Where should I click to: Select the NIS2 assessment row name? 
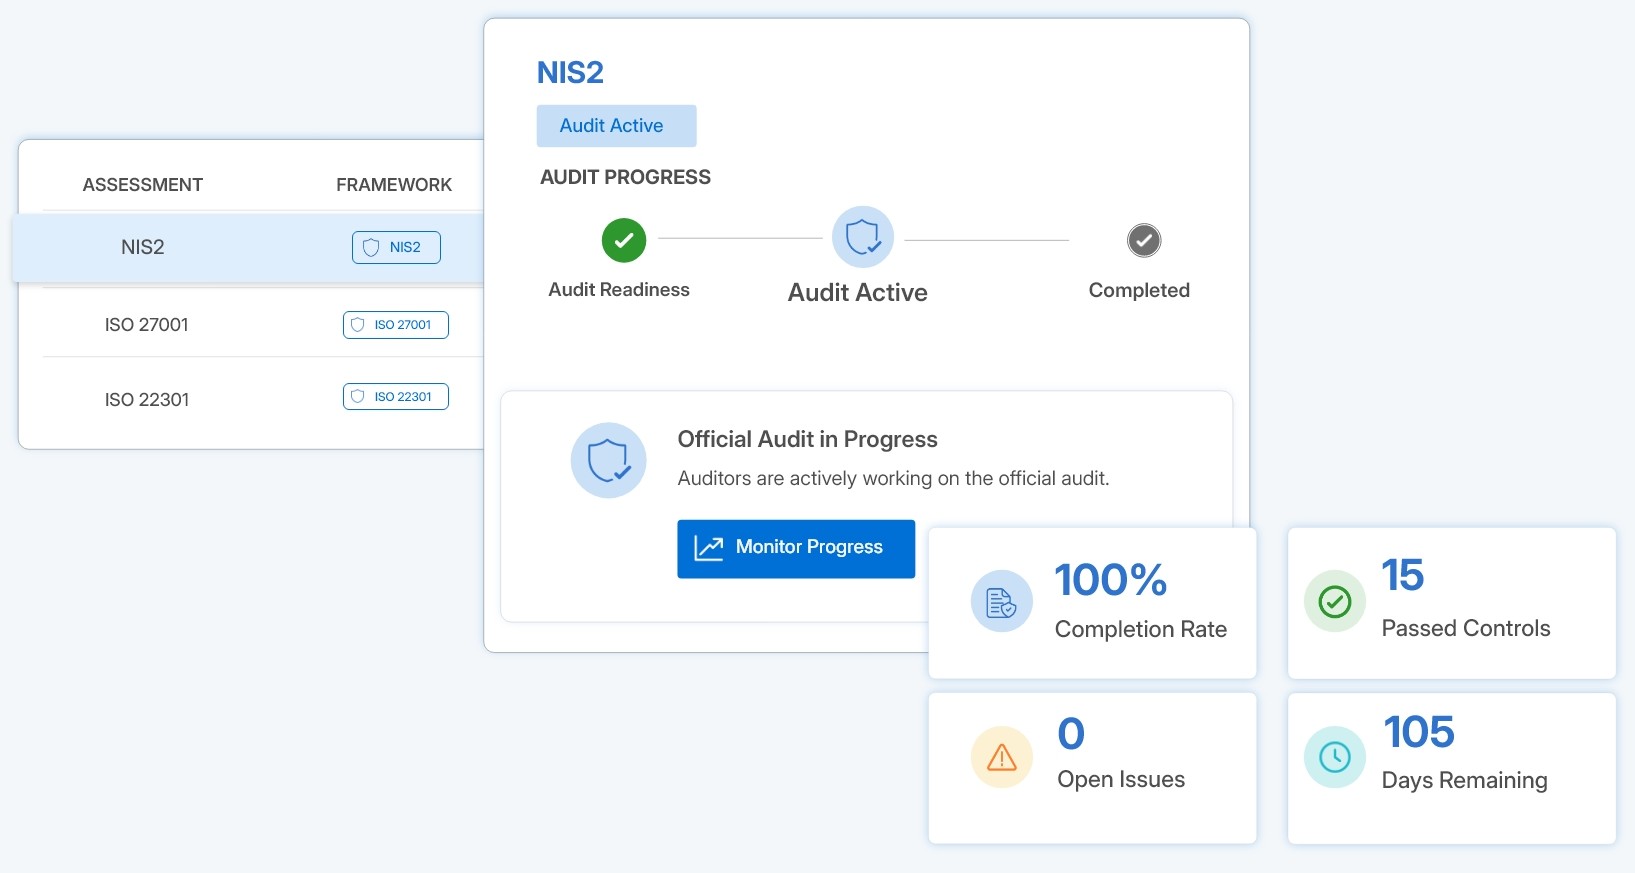tap(143, 247)
